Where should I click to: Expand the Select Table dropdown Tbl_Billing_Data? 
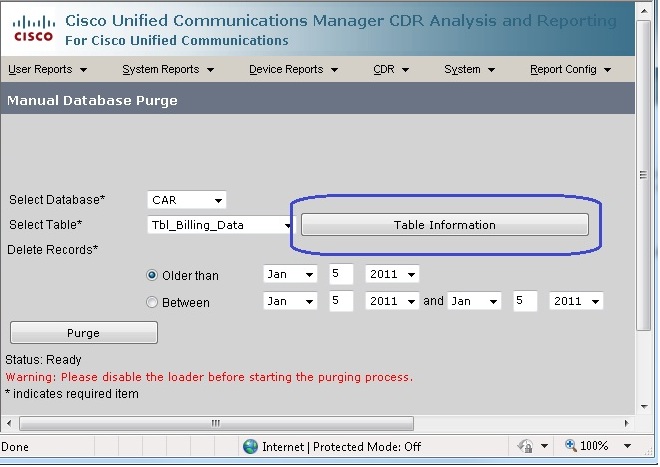click(x=221, y=225)
